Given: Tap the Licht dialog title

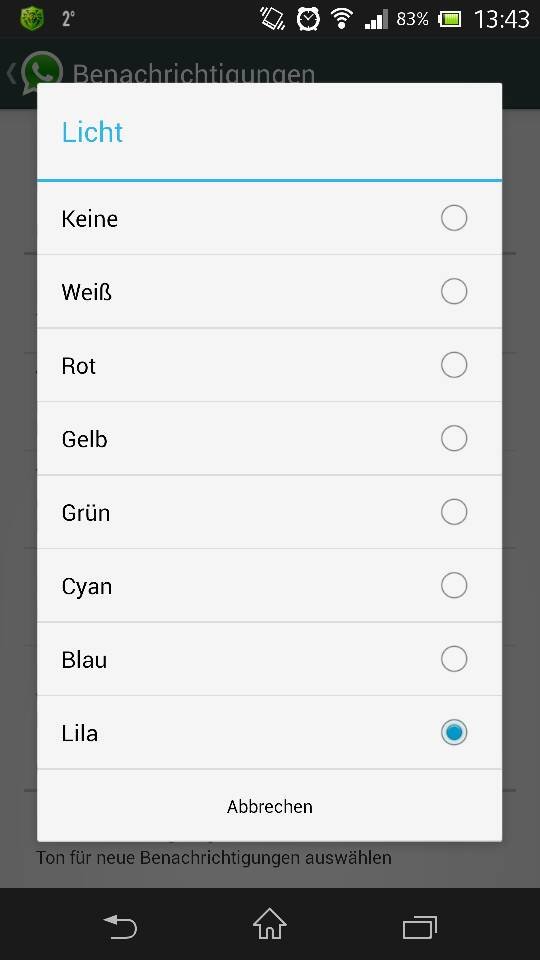Looking at the screenshot, I should 92,132.
